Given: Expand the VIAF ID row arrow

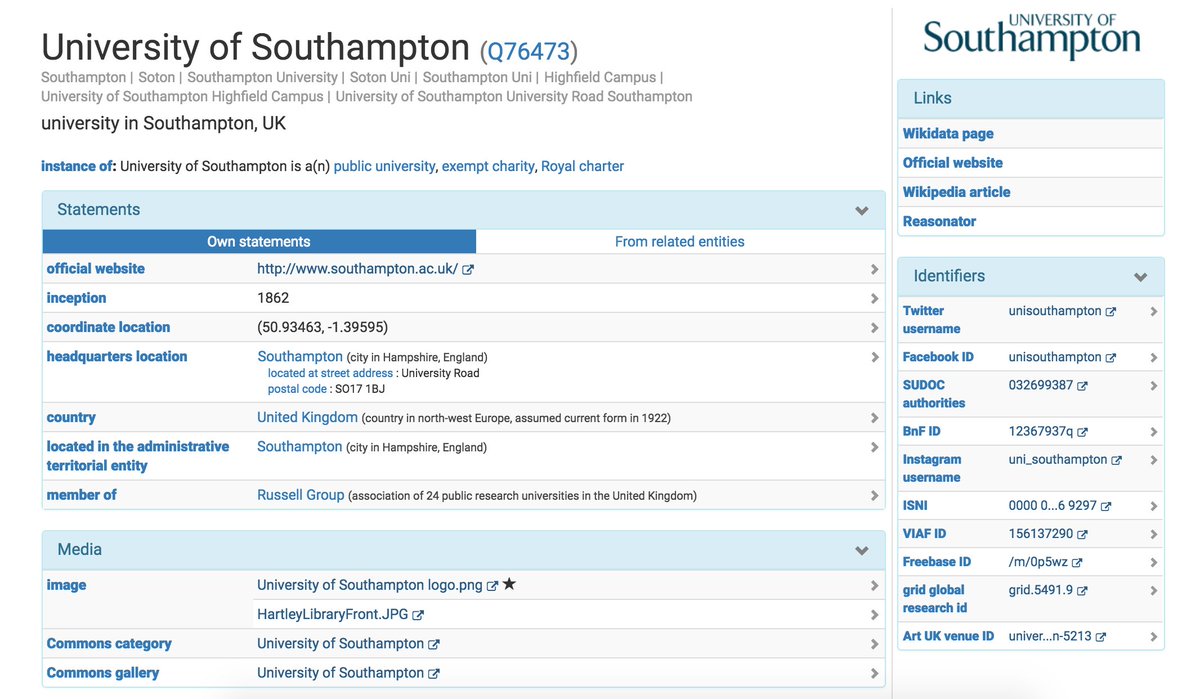Looking at the screenshot, I should click(x=1154, y=534).
